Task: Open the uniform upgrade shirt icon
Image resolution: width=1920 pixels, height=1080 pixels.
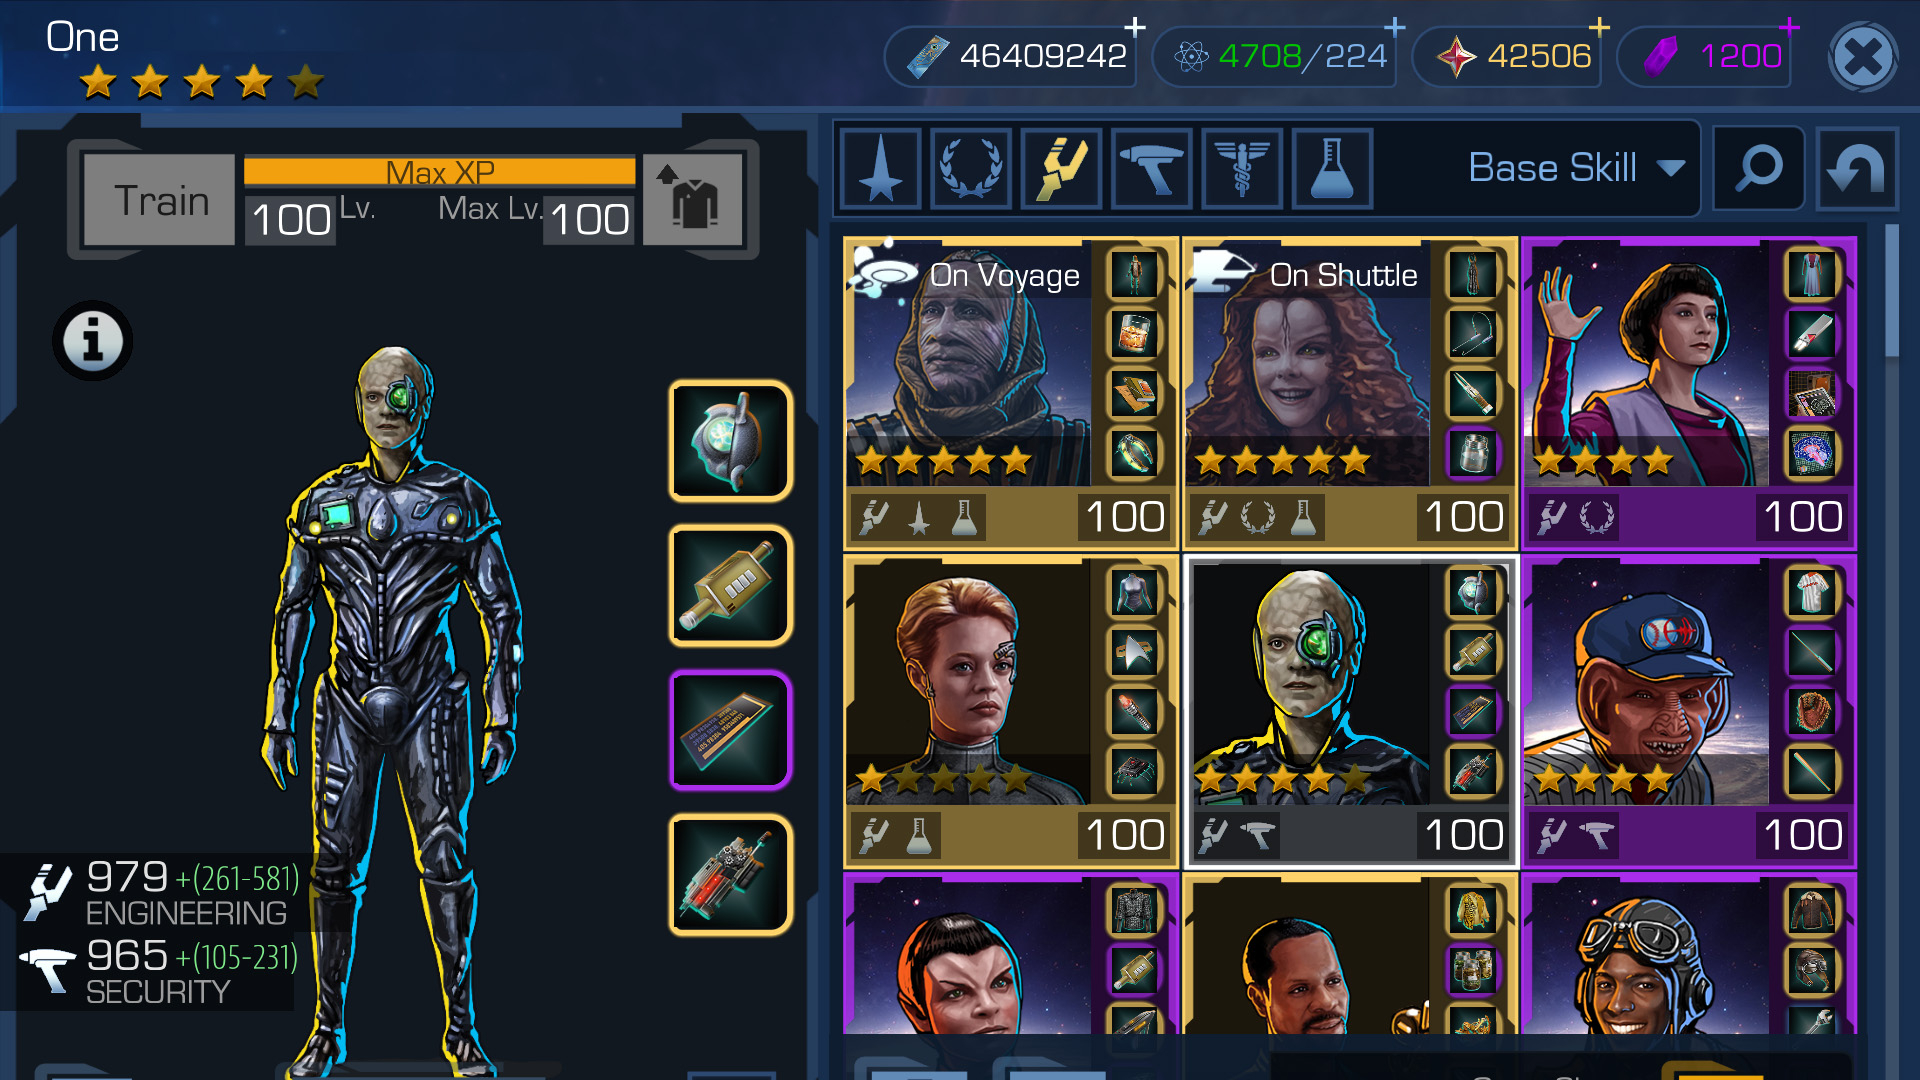Action: pyautogui.click(x=693, y=199)
